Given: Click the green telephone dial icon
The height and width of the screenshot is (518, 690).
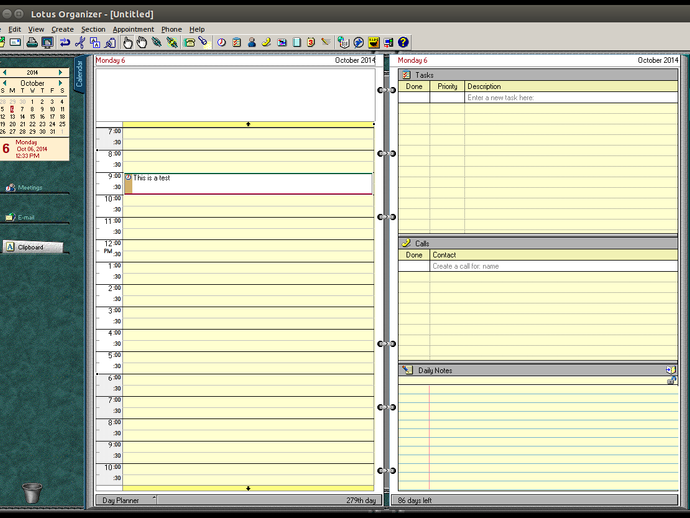Looking at the screenshot, I should [190, 42].
